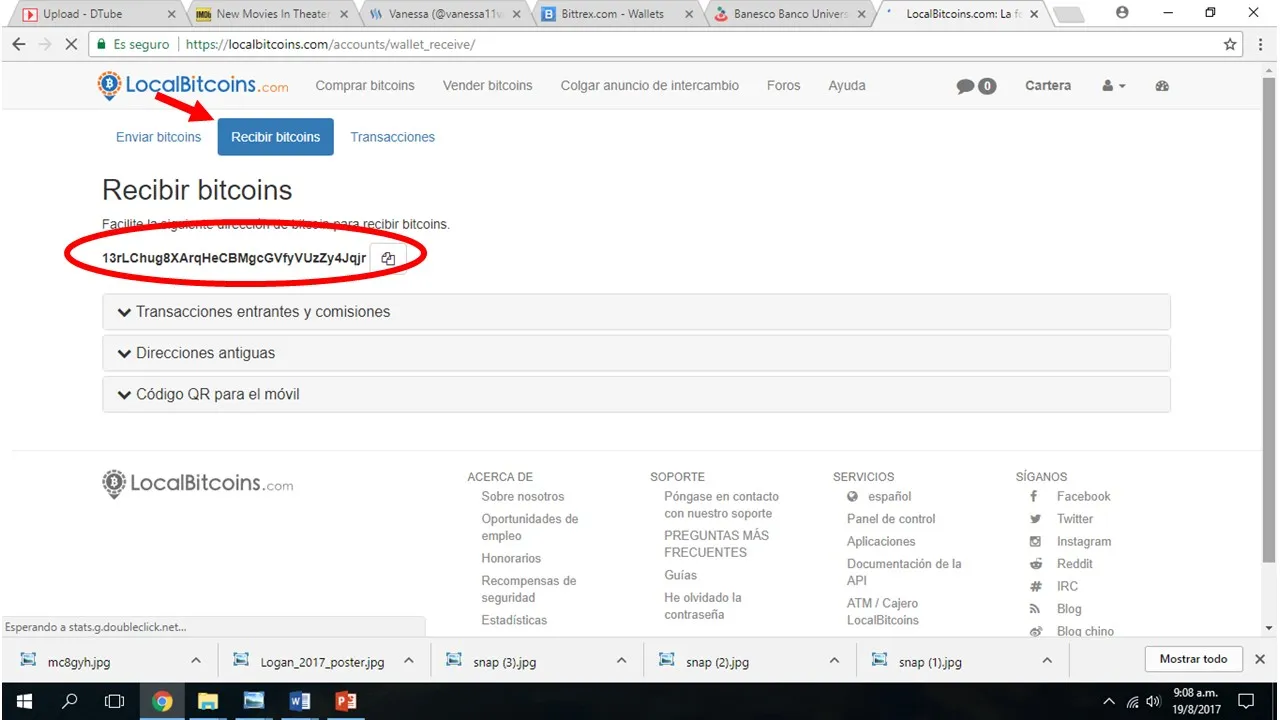
Task: Open Reddit footer link
Action: click(1075, 564)
